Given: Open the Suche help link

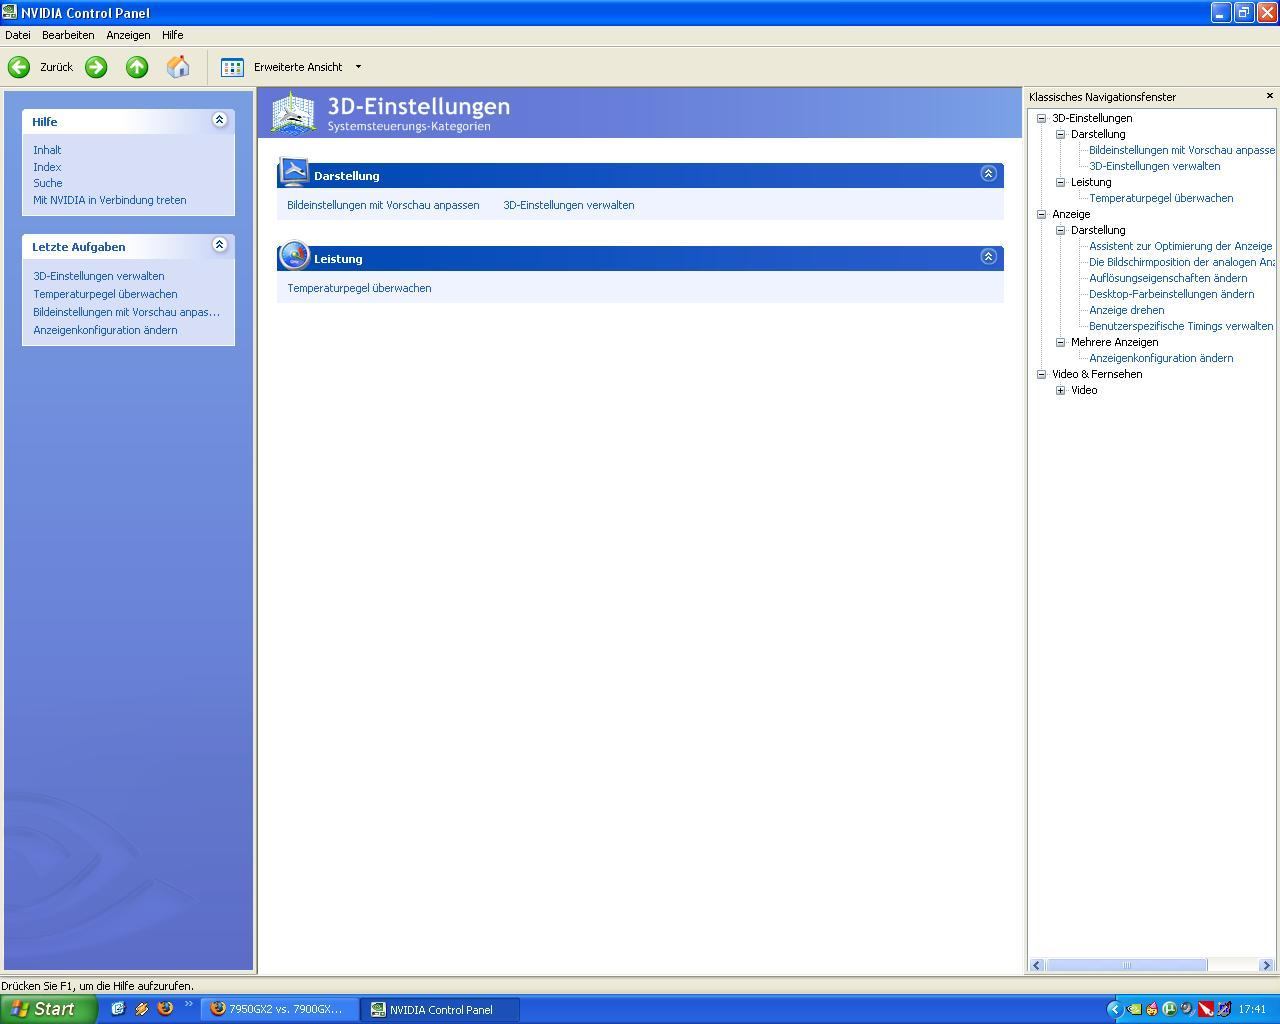Looking at the screenshot, I should (48, 183).
